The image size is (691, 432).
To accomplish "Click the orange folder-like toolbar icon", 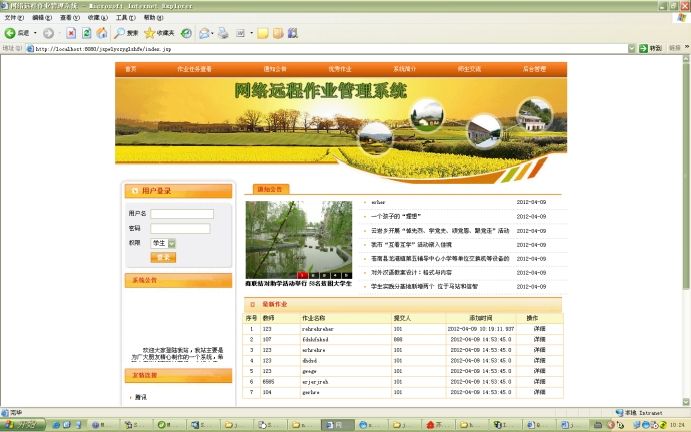I will click(278, 33).
